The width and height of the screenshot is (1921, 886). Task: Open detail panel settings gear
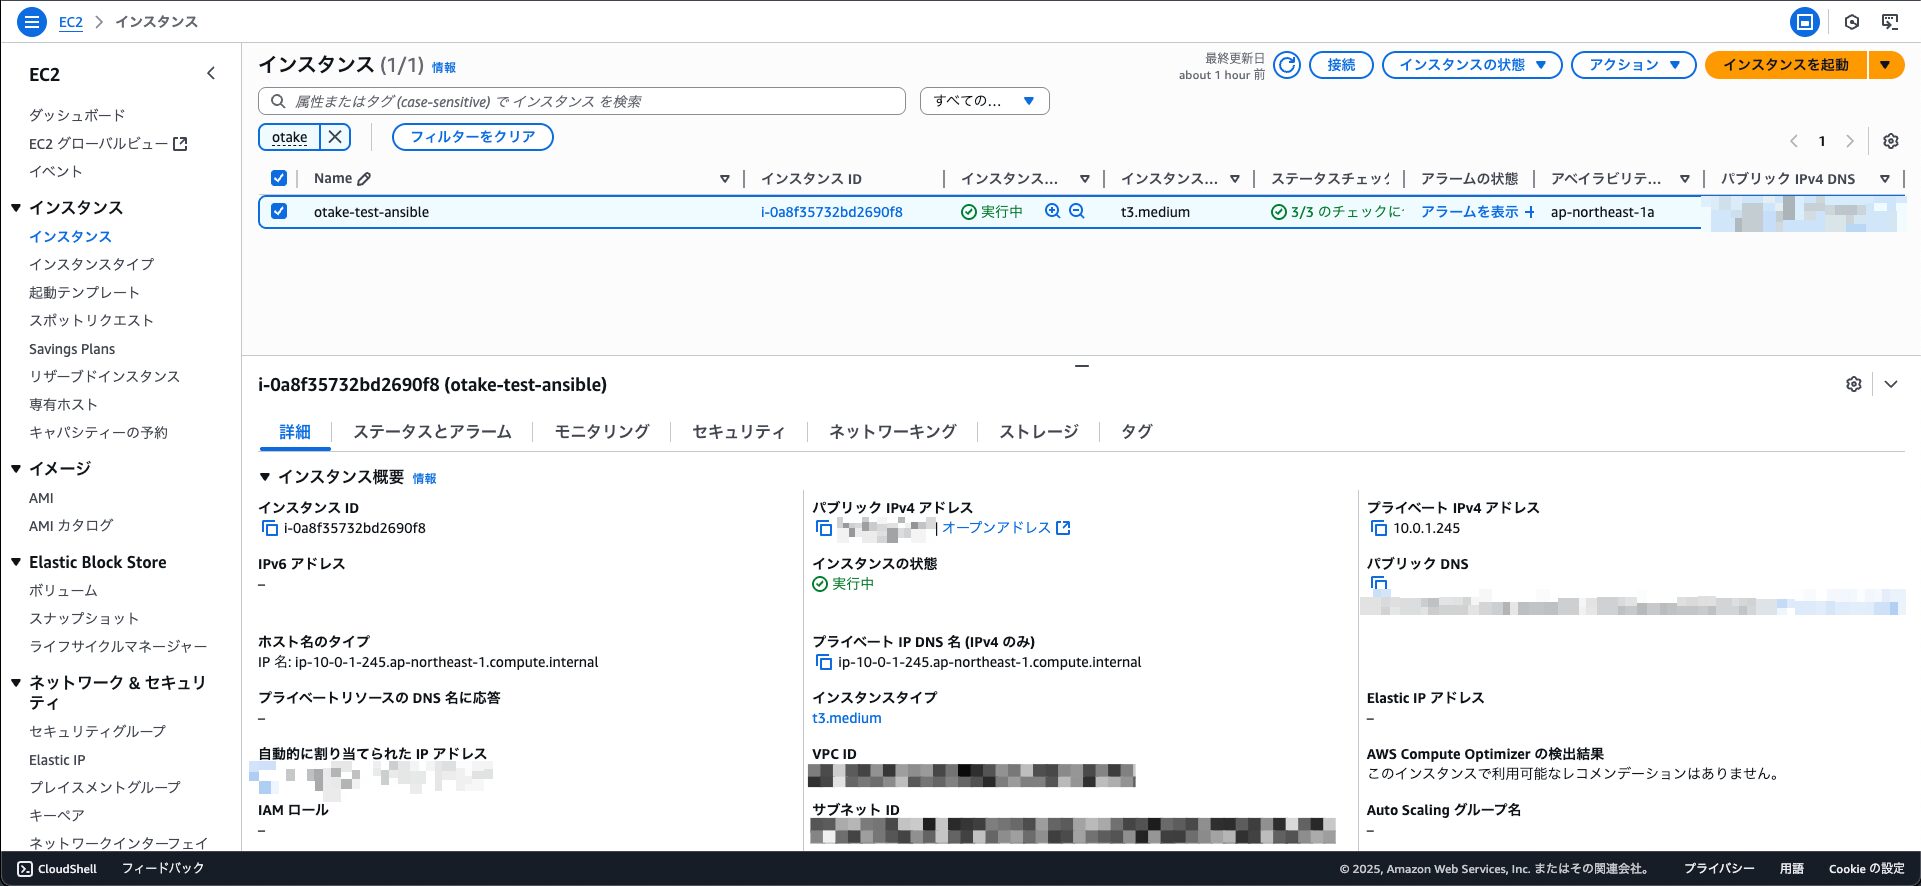pos(1853,384)
